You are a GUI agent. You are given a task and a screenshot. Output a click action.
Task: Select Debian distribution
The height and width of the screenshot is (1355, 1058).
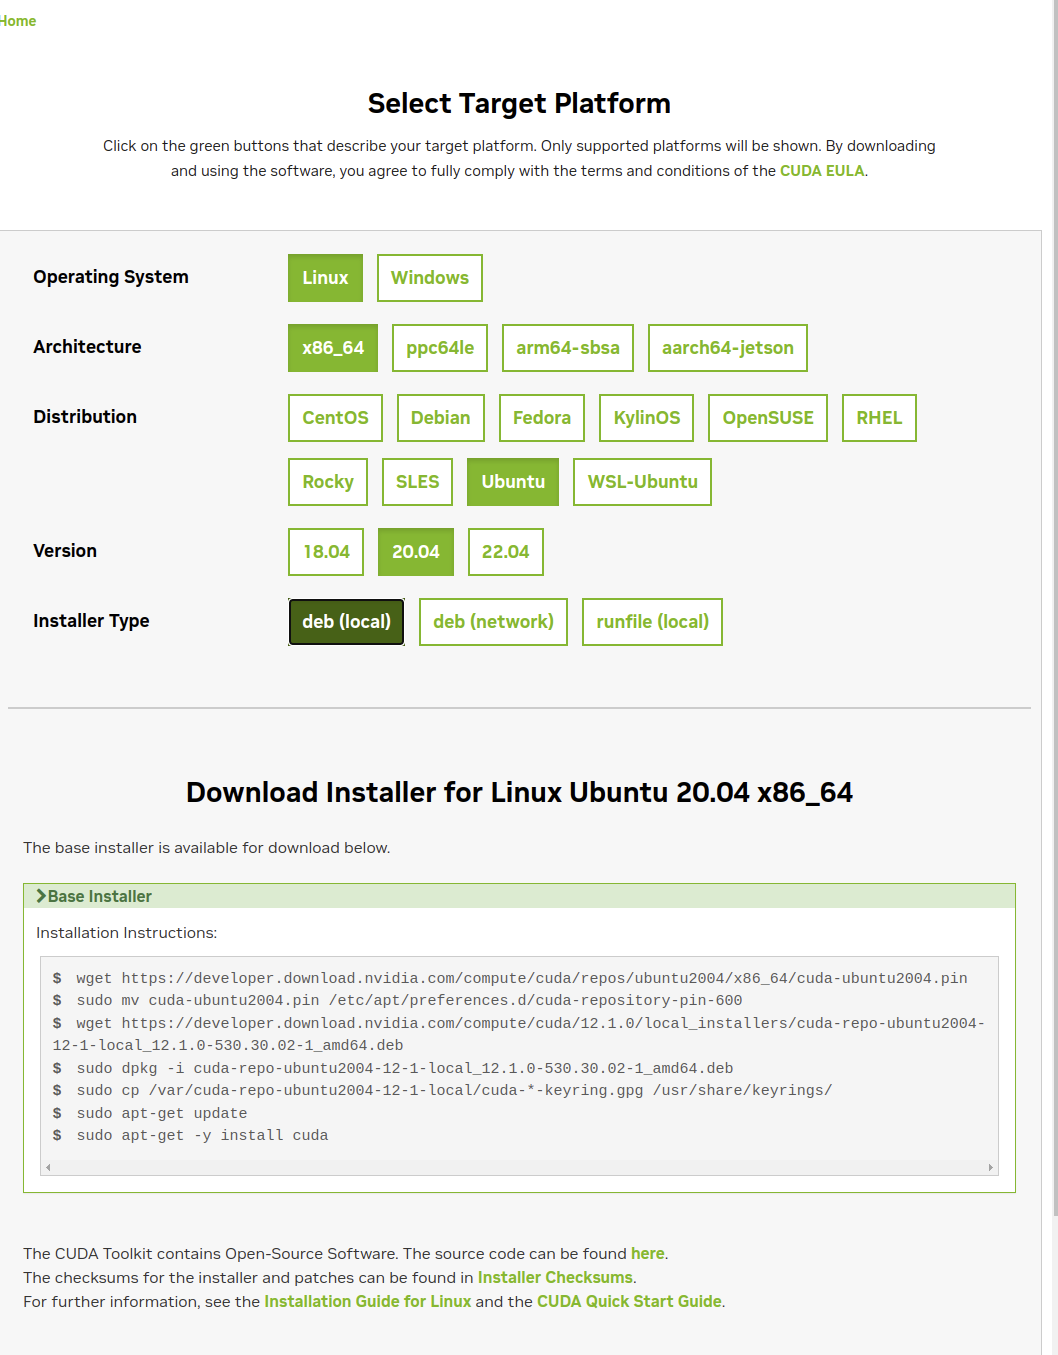pos(441,418)
